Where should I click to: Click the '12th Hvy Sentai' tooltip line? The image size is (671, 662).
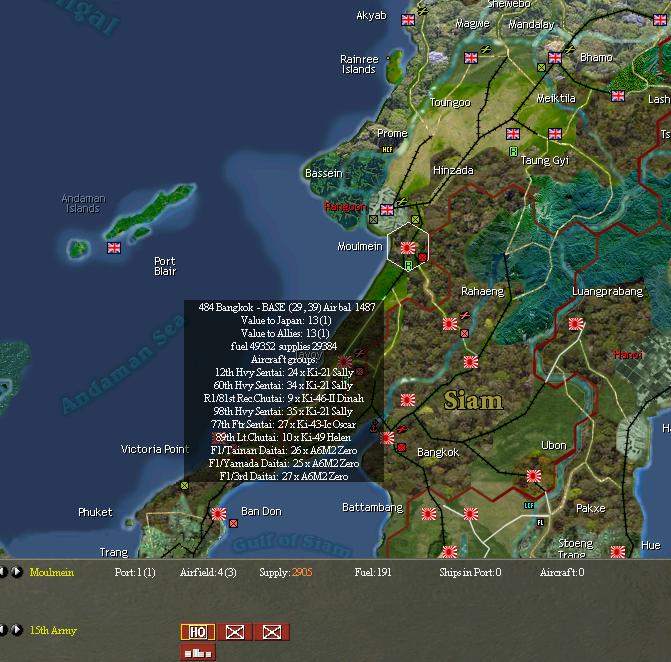point(284,372)
